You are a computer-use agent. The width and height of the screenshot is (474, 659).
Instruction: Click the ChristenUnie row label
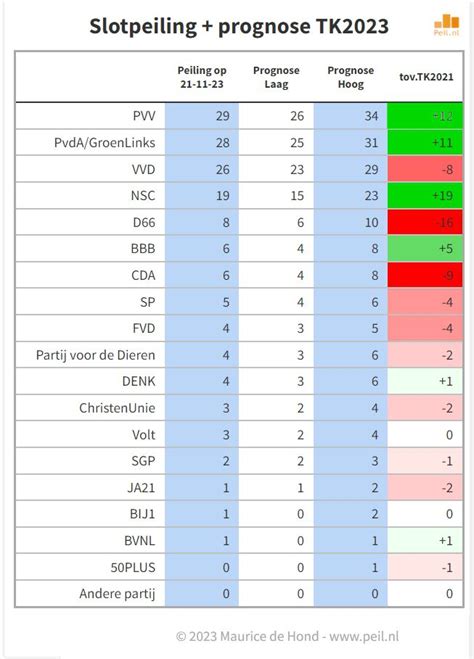[117, 408]
